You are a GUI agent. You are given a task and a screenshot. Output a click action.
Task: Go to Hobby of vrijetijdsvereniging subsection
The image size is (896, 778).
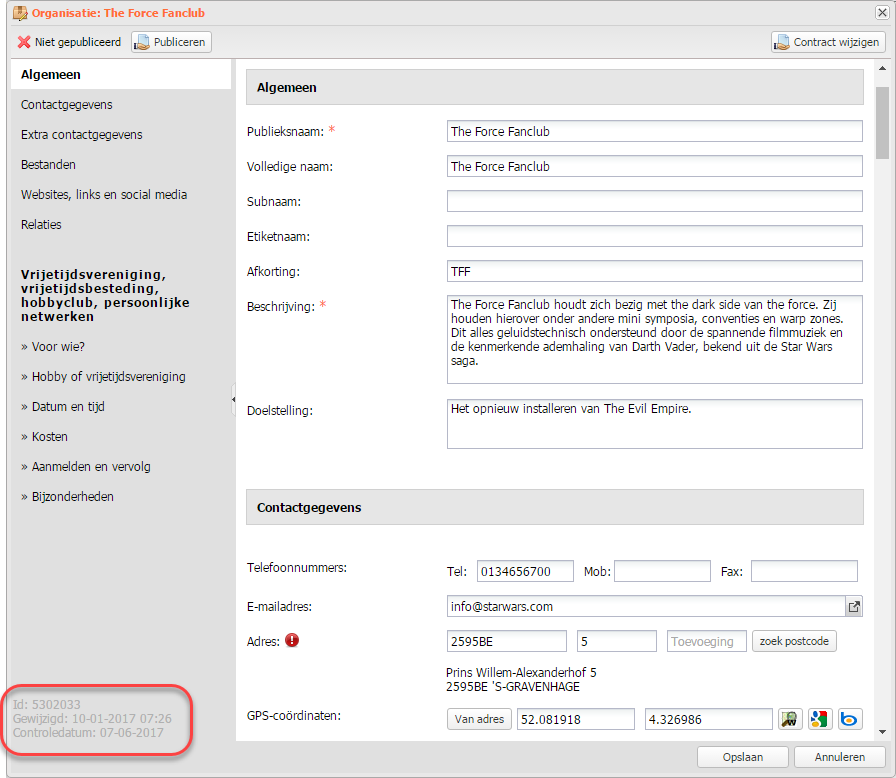(103, 377)
